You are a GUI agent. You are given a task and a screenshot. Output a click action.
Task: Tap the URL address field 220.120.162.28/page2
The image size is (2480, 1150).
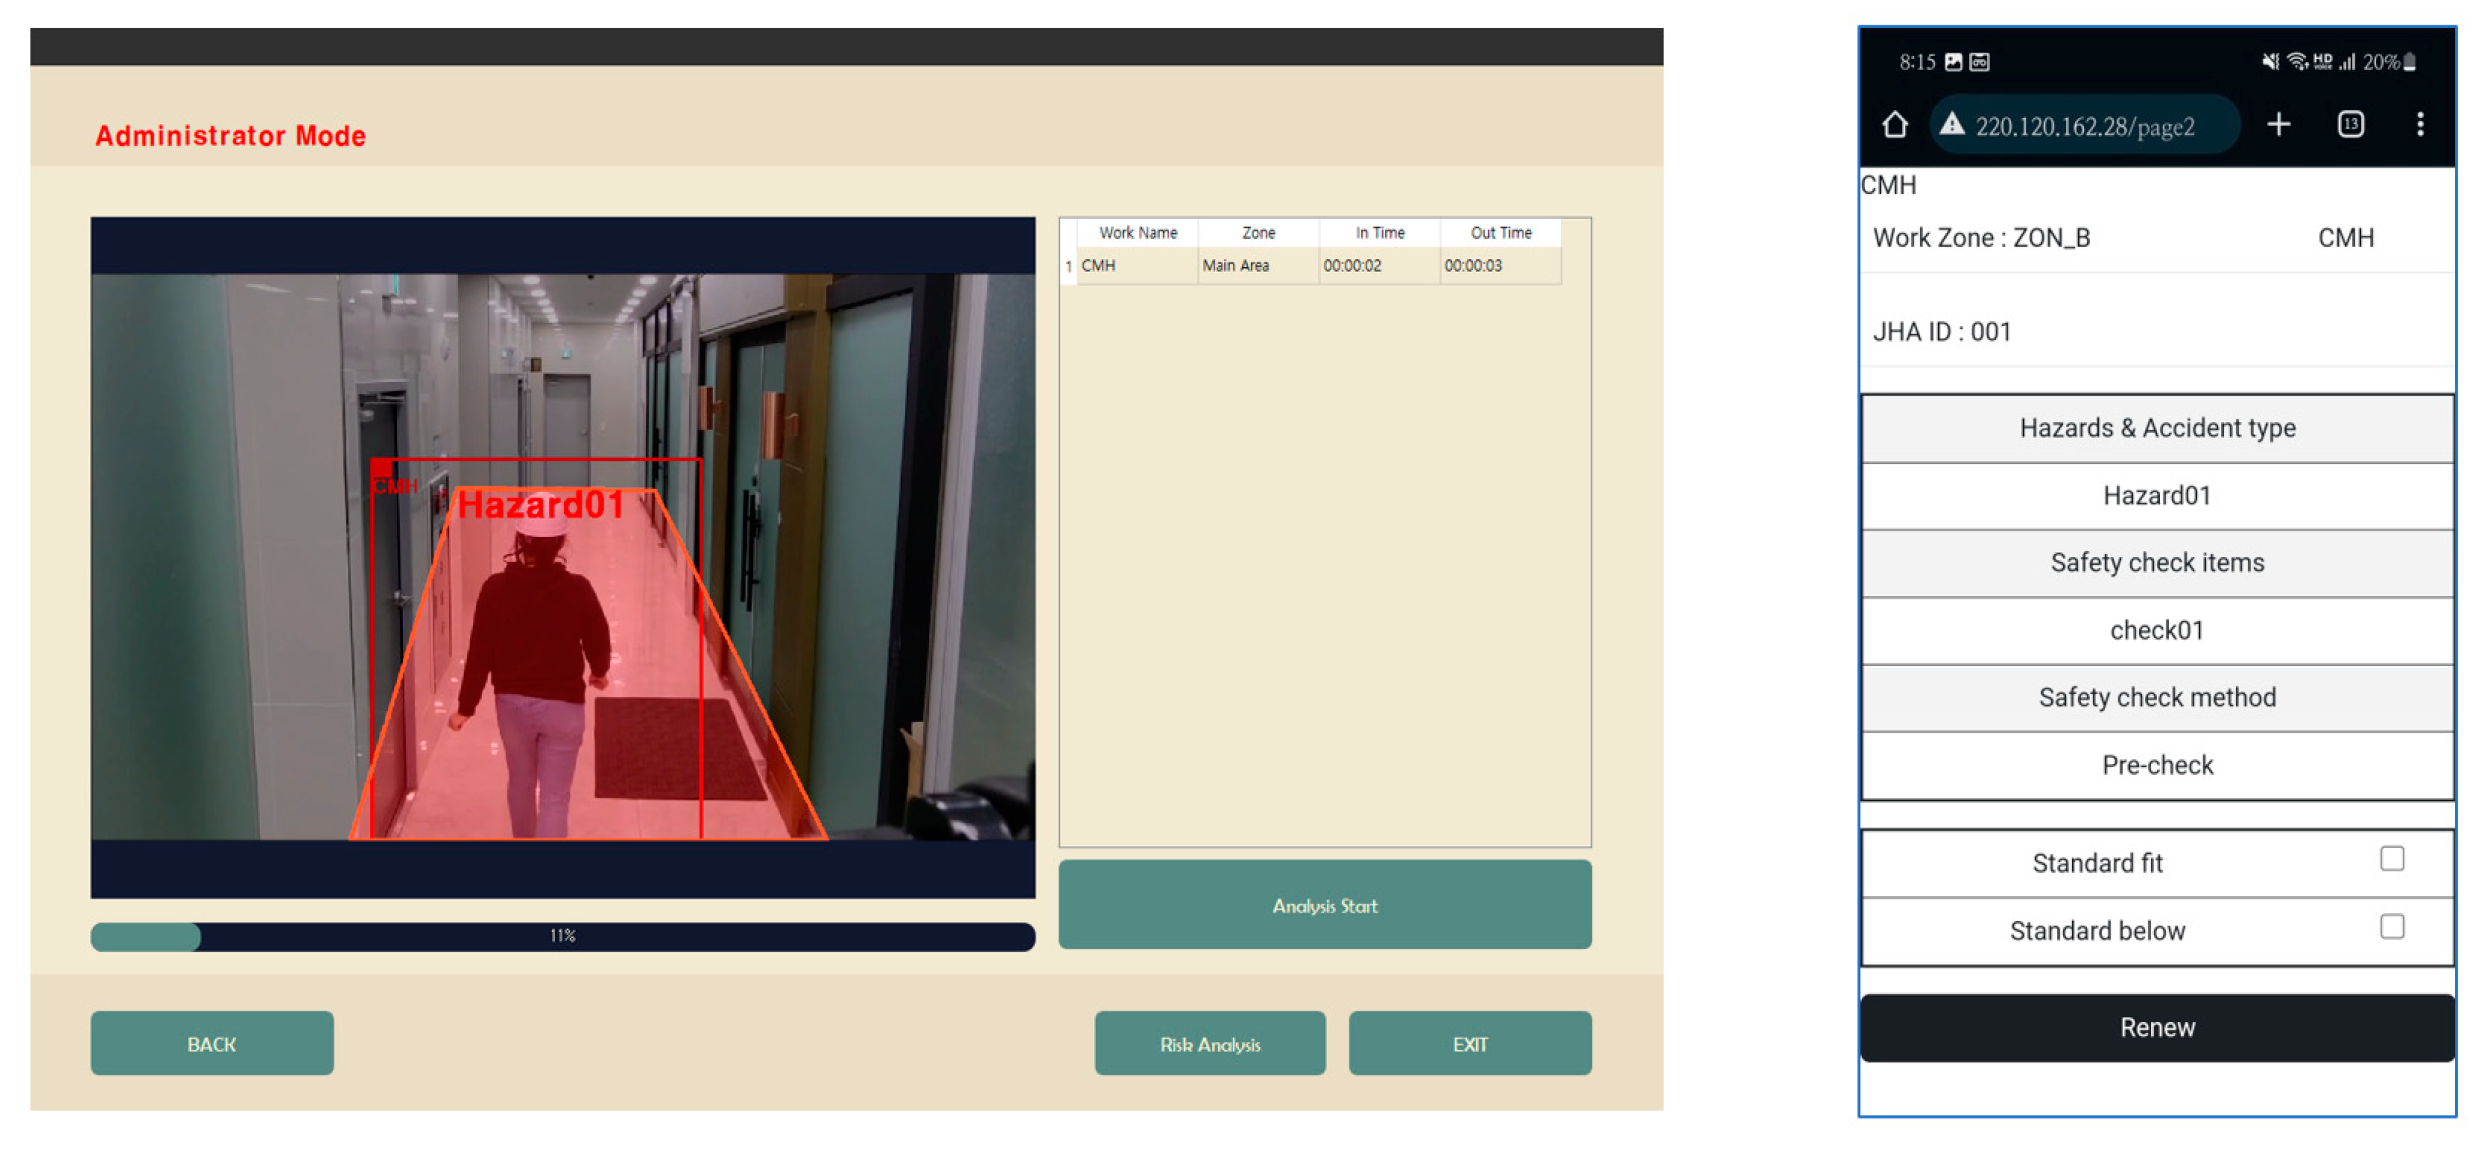[x=2084, y=127]
